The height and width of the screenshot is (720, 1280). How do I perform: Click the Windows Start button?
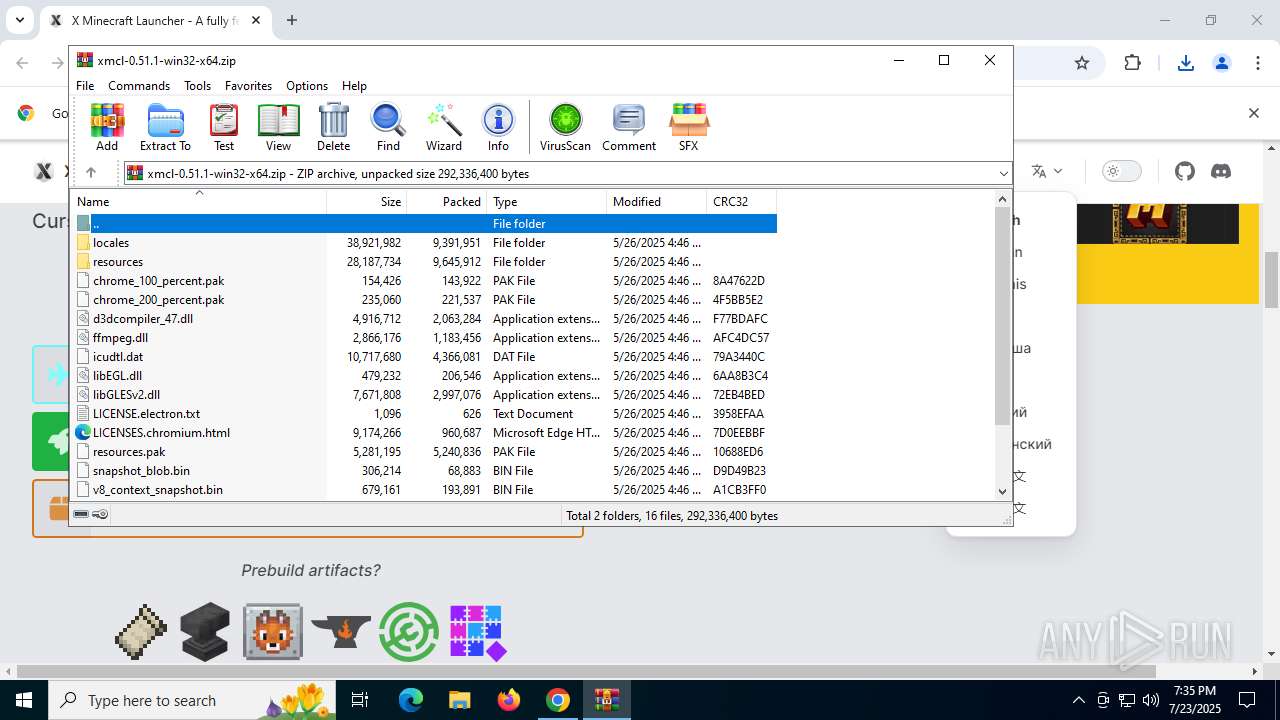pos(23,700)
